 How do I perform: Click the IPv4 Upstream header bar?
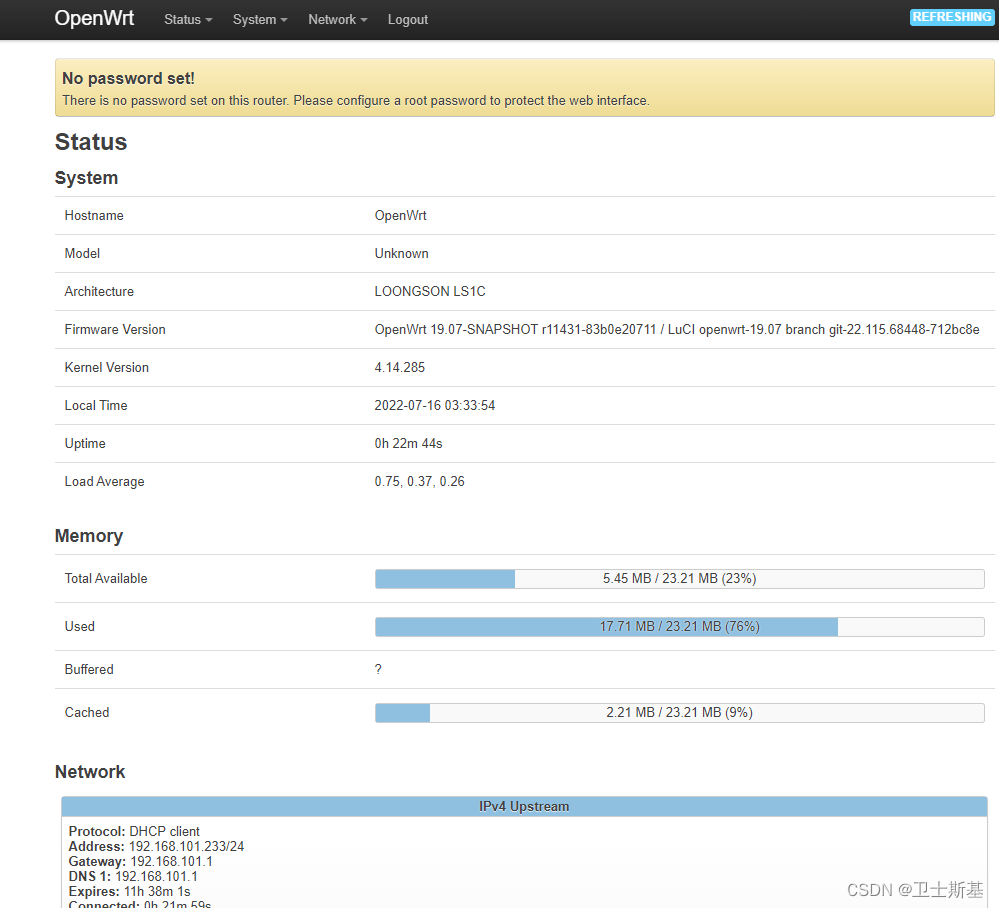[524, 807]
